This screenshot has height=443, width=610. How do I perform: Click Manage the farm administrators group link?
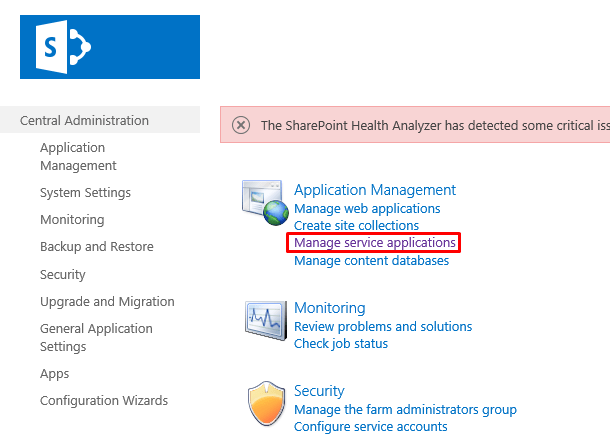tap(405, 410)
